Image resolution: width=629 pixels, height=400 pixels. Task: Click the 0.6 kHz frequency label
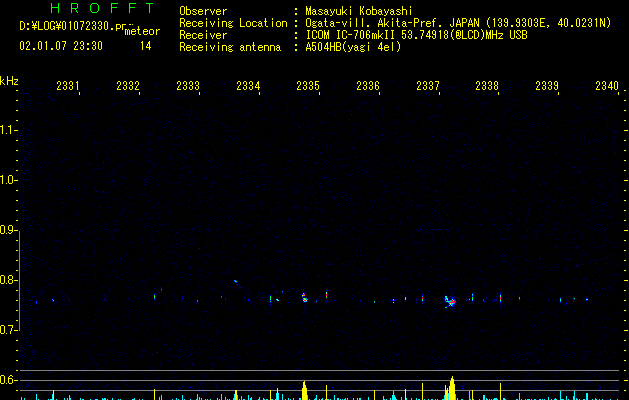pos(9,380)
